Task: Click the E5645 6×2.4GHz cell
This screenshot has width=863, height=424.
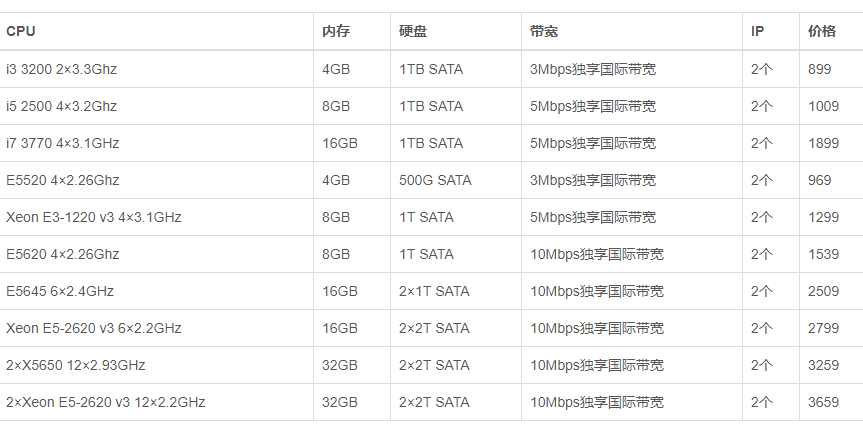Action: (x=60, y=291)
